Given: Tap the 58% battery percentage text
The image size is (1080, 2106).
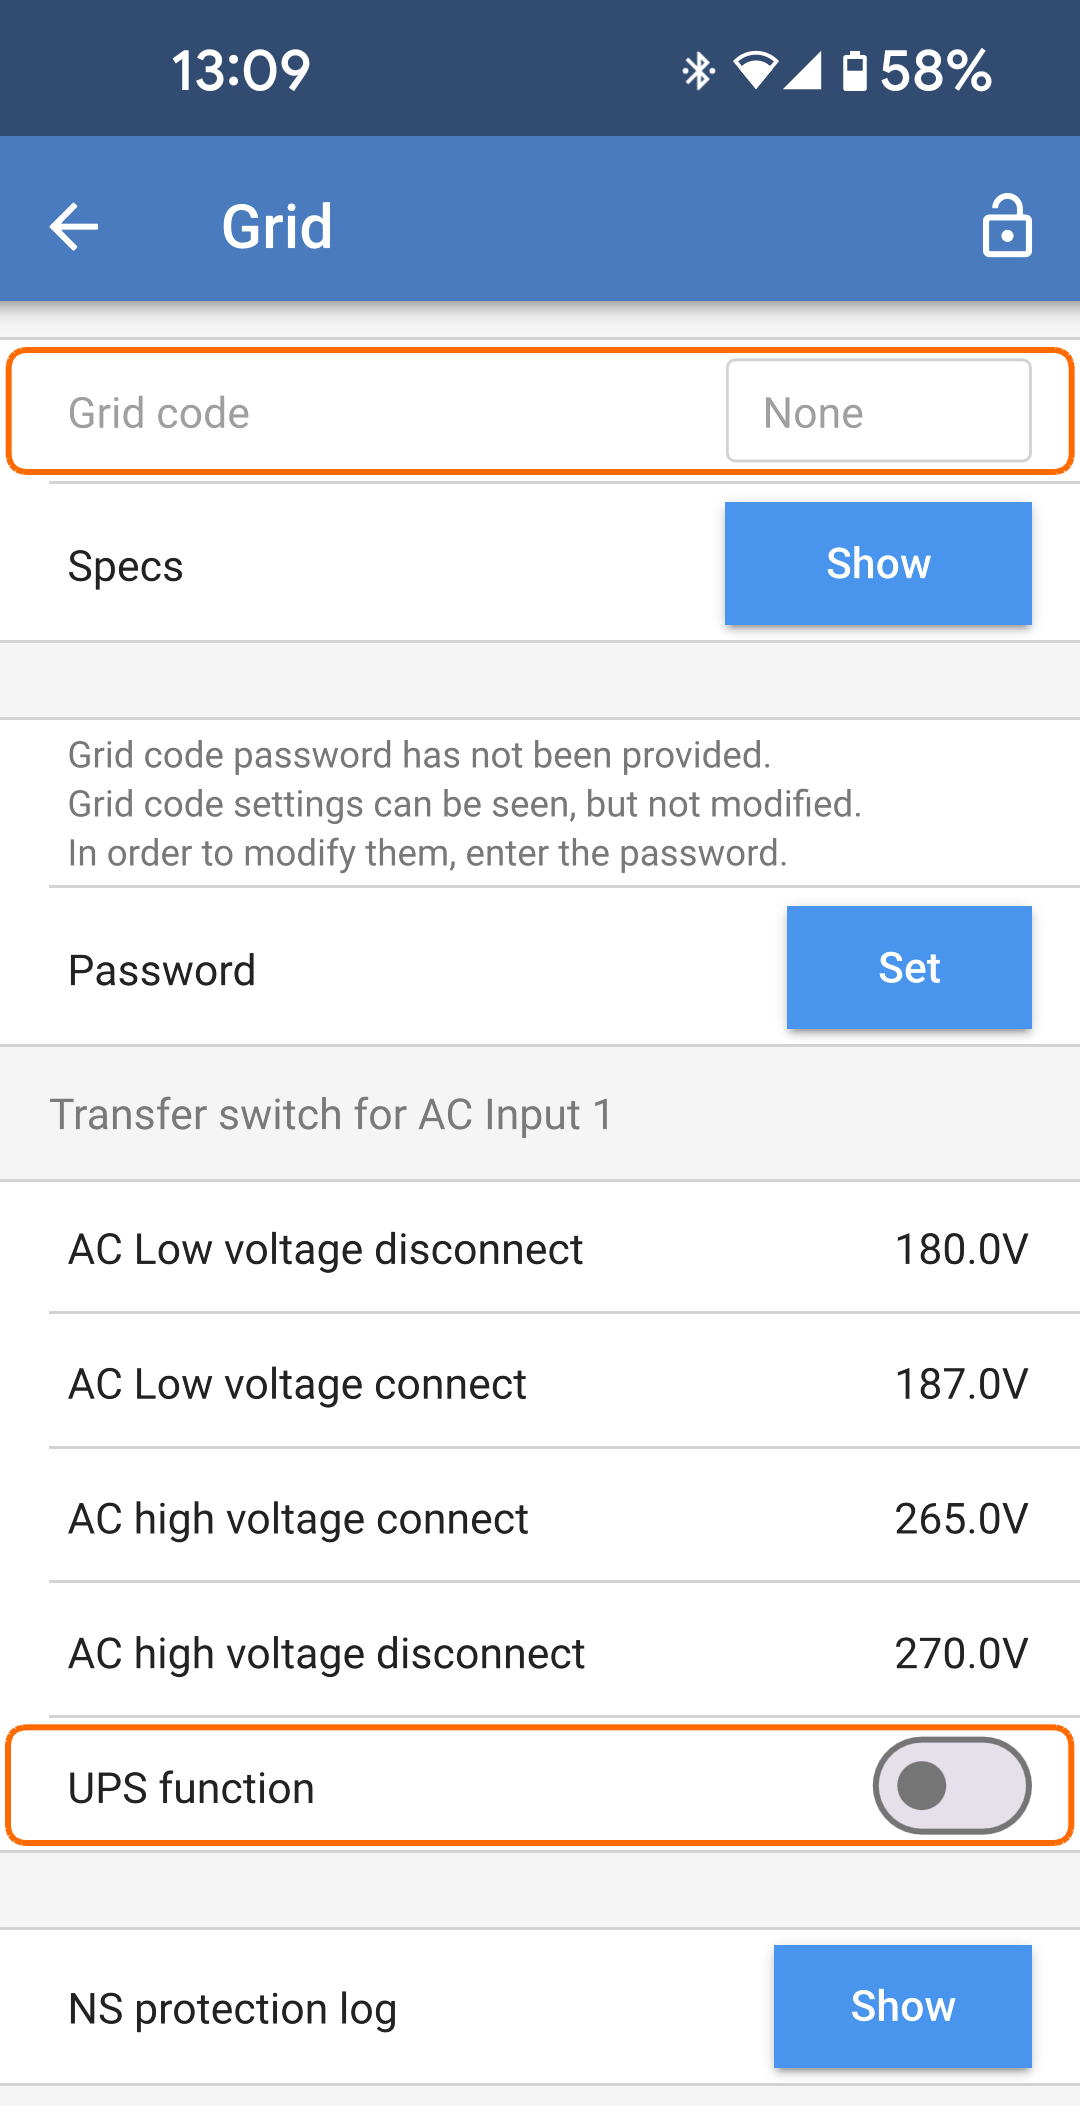Looking at the screenshot, I should tap(936, 71).
